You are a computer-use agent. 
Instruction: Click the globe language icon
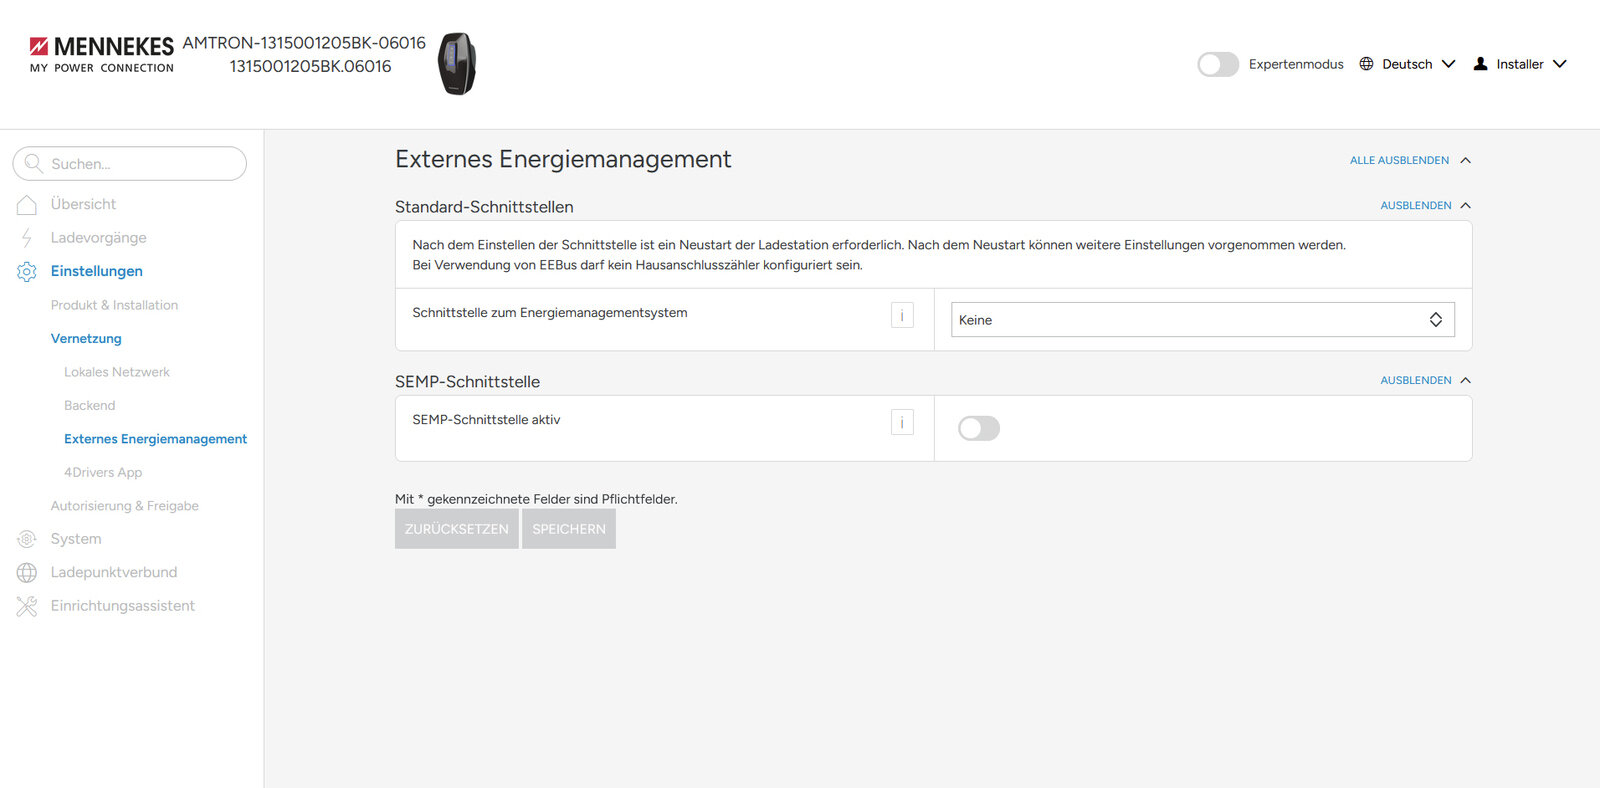pyautogui.click(x=1366, y=64)
